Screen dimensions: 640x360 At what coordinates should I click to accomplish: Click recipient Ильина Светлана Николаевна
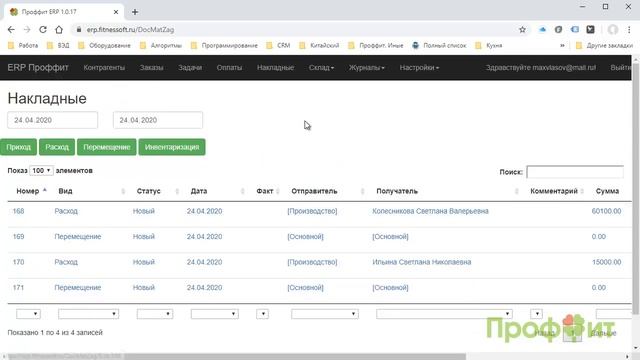point(422,262)
